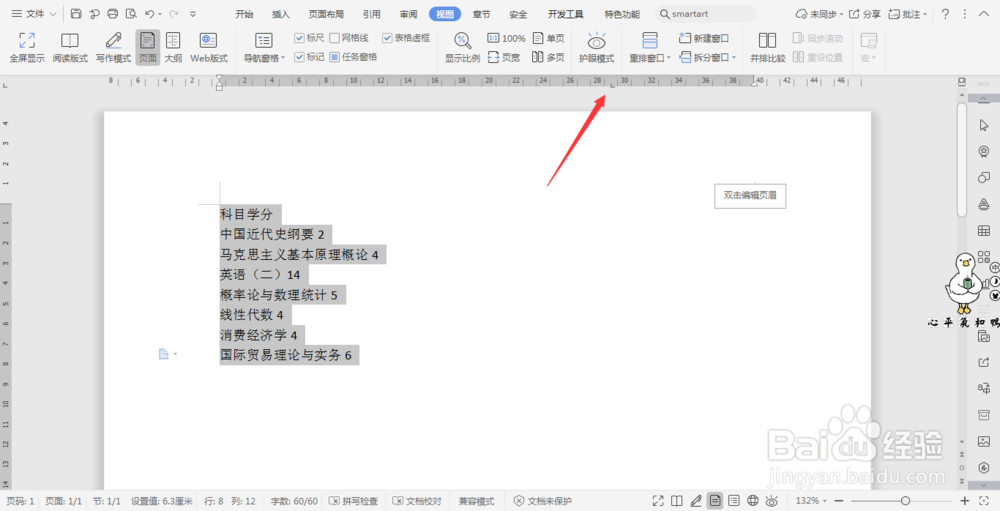
Task: Click the zoom slider handle
Action: (x=905, y=501)
